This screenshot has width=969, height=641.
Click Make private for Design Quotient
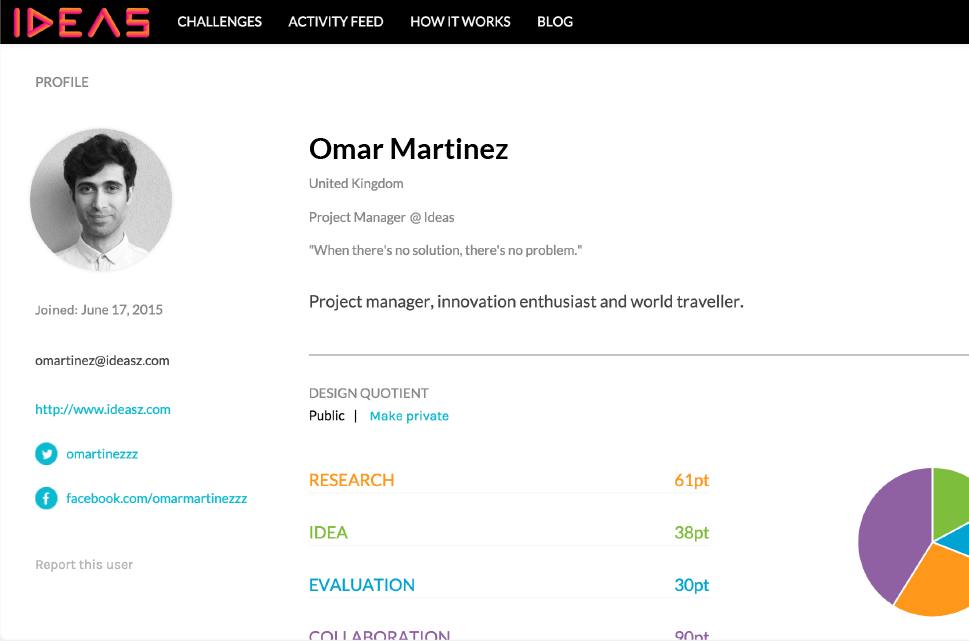coord(409,415)
